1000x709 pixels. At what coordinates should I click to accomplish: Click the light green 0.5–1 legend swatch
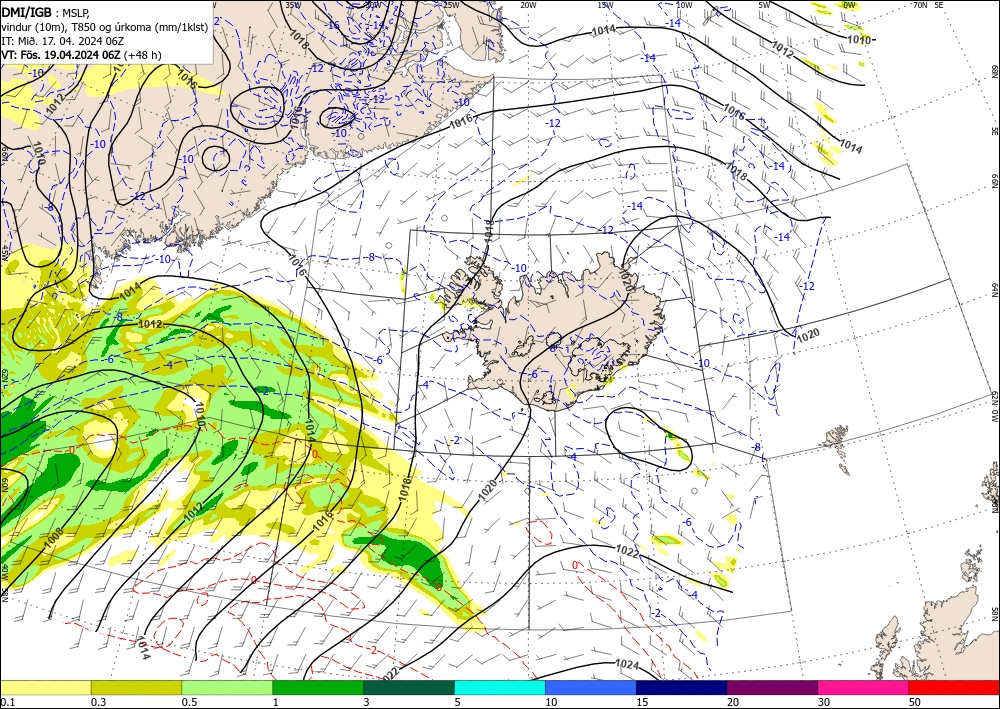(x=227, y=687)
